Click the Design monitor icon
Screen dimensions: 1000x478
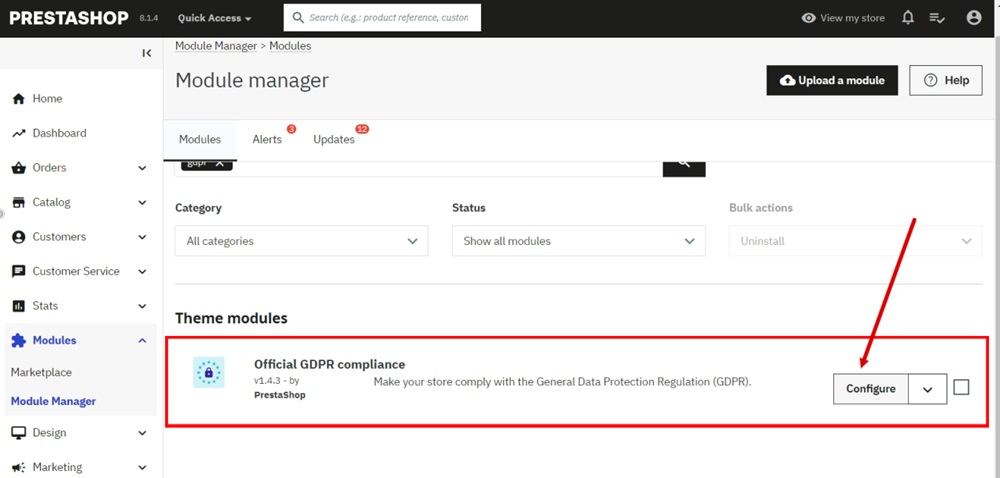18,433
